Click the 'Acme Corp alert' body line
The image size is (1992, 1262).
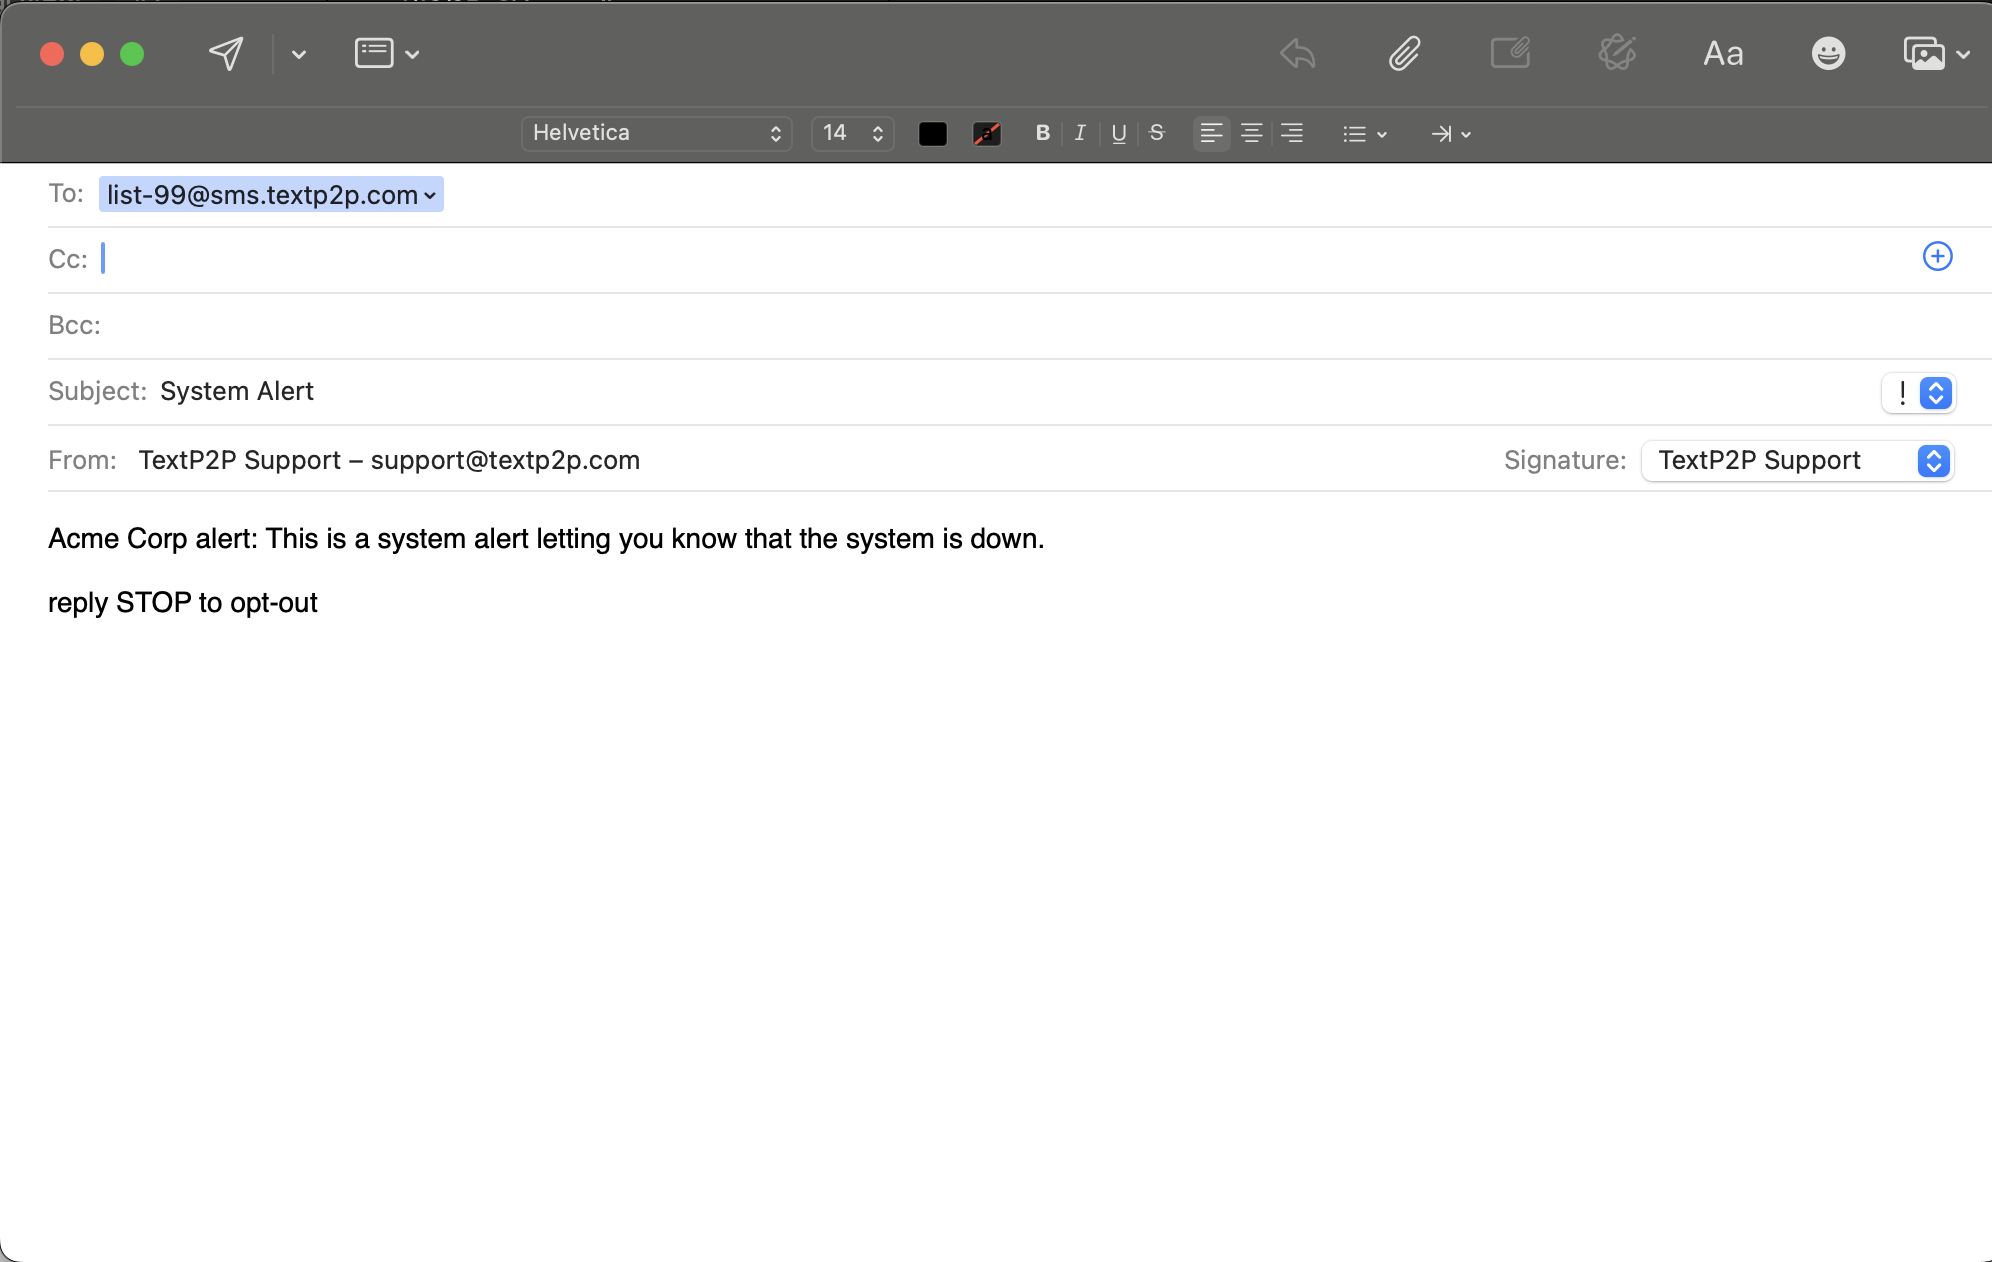click(x=546, y=539)
